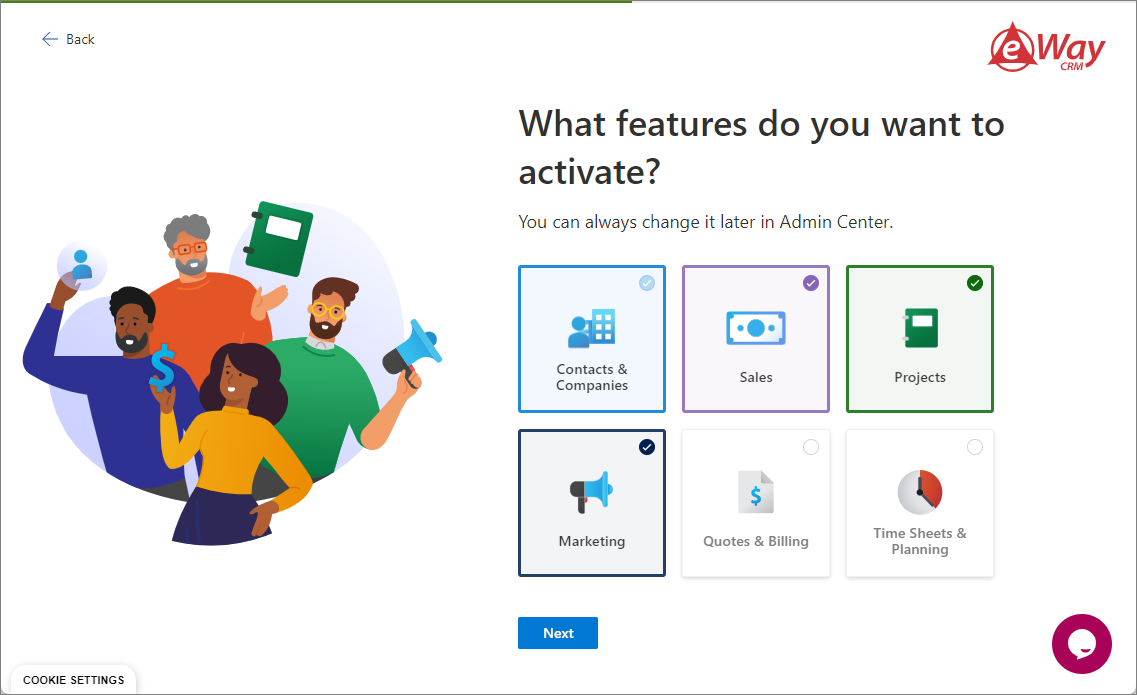
Task: Click the "Contacts & Companies" label
Action: [x=592, y=377]
